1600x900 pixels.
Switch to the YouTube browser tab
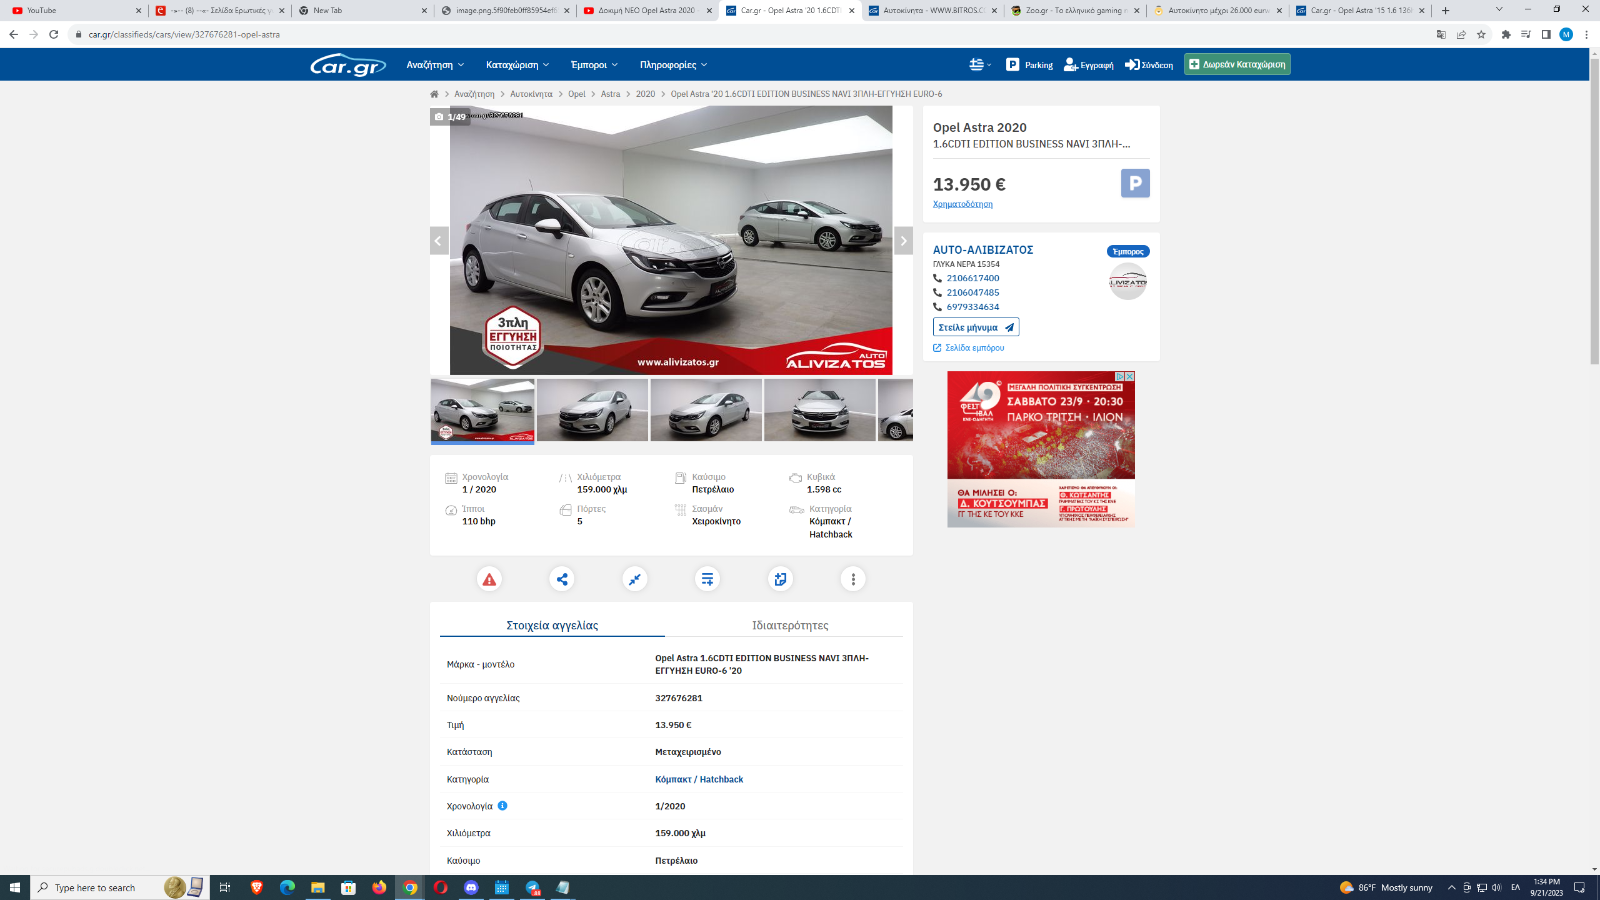click(x=75, y=10)
